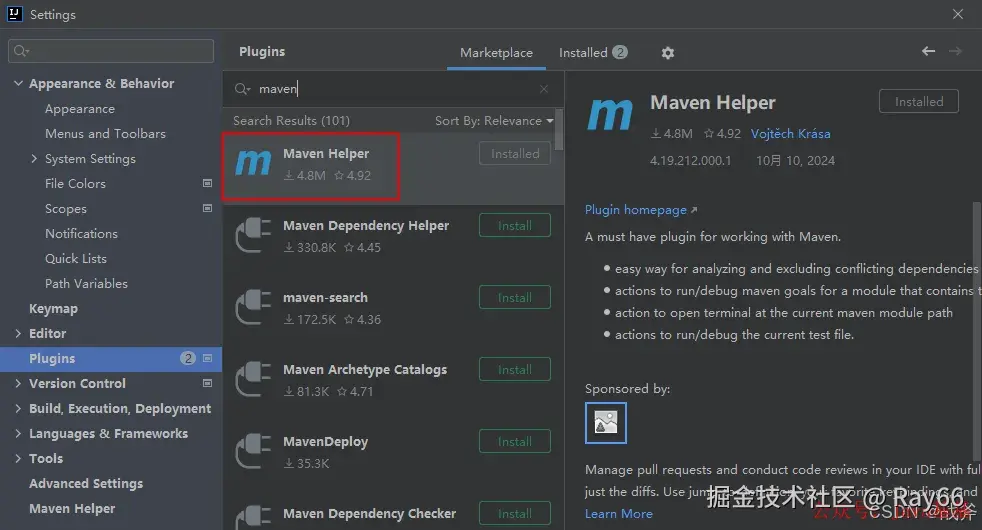Select the Plugins settings item
982x530 pixels.
[x=111, y=358]
